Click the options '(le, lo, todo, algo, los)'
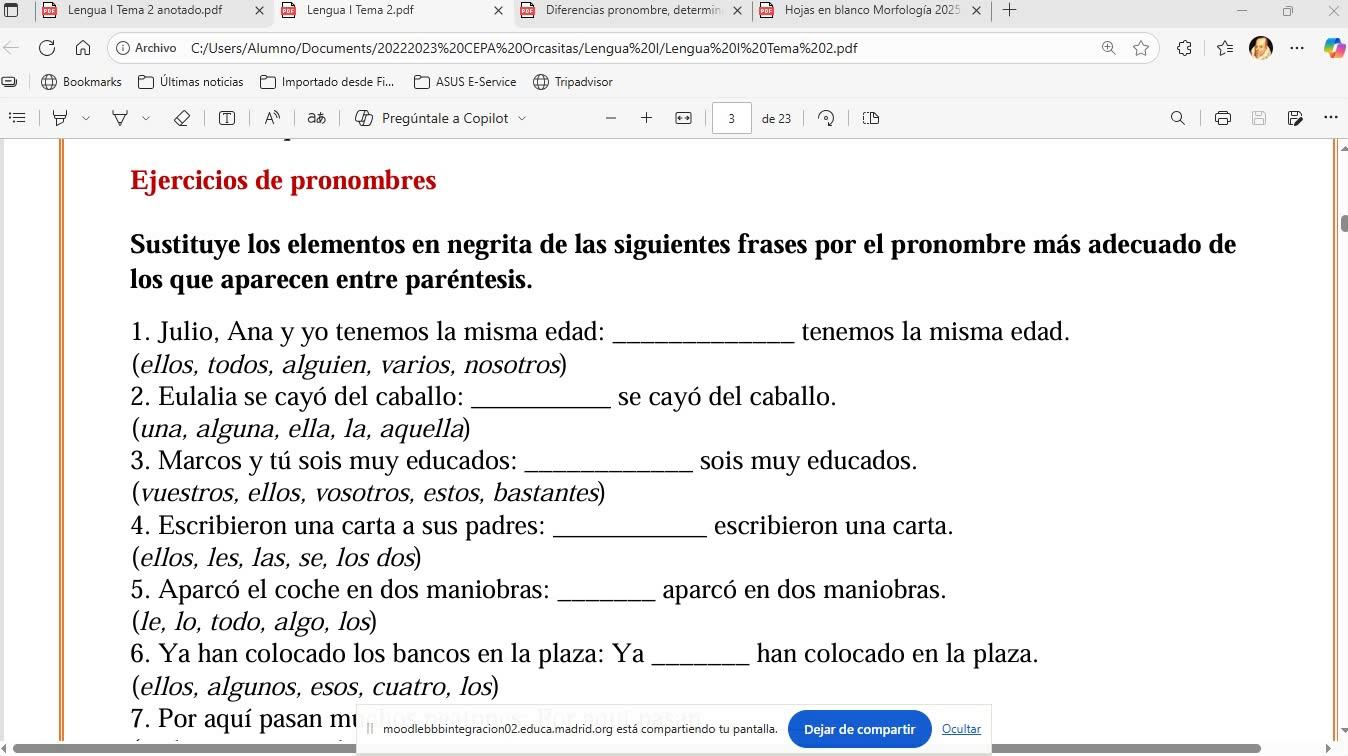This screenshot has width=1348, height=756. tap(254, 622)
